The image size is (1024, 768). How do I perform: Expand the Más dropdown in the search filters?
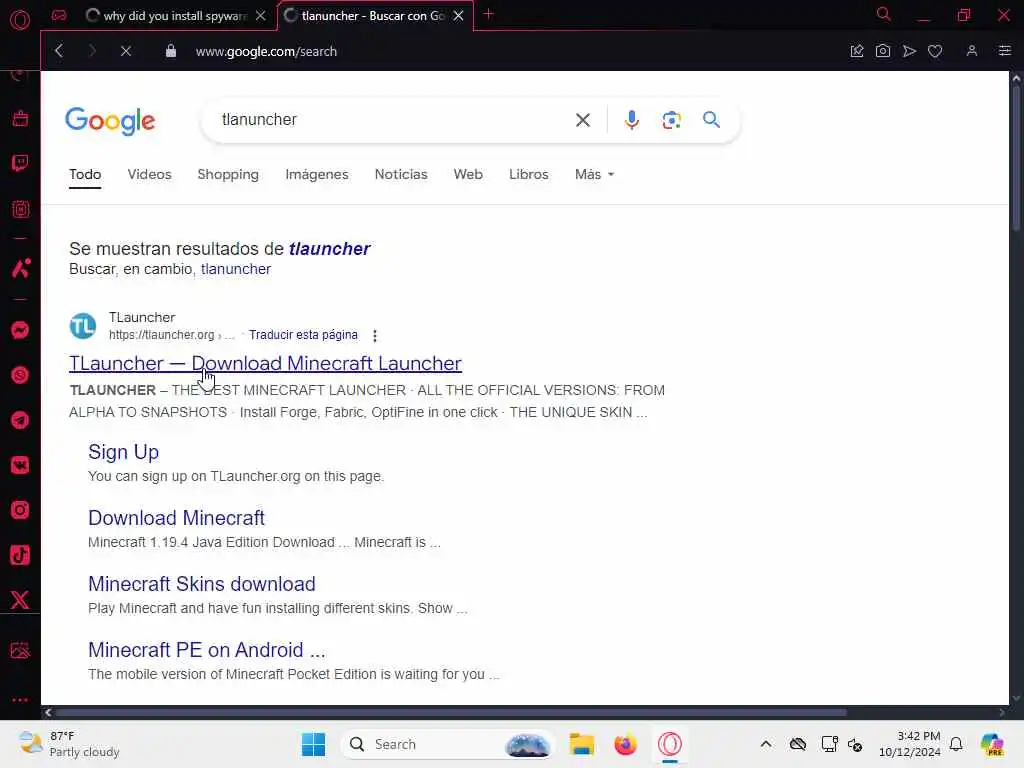(594, 174)
